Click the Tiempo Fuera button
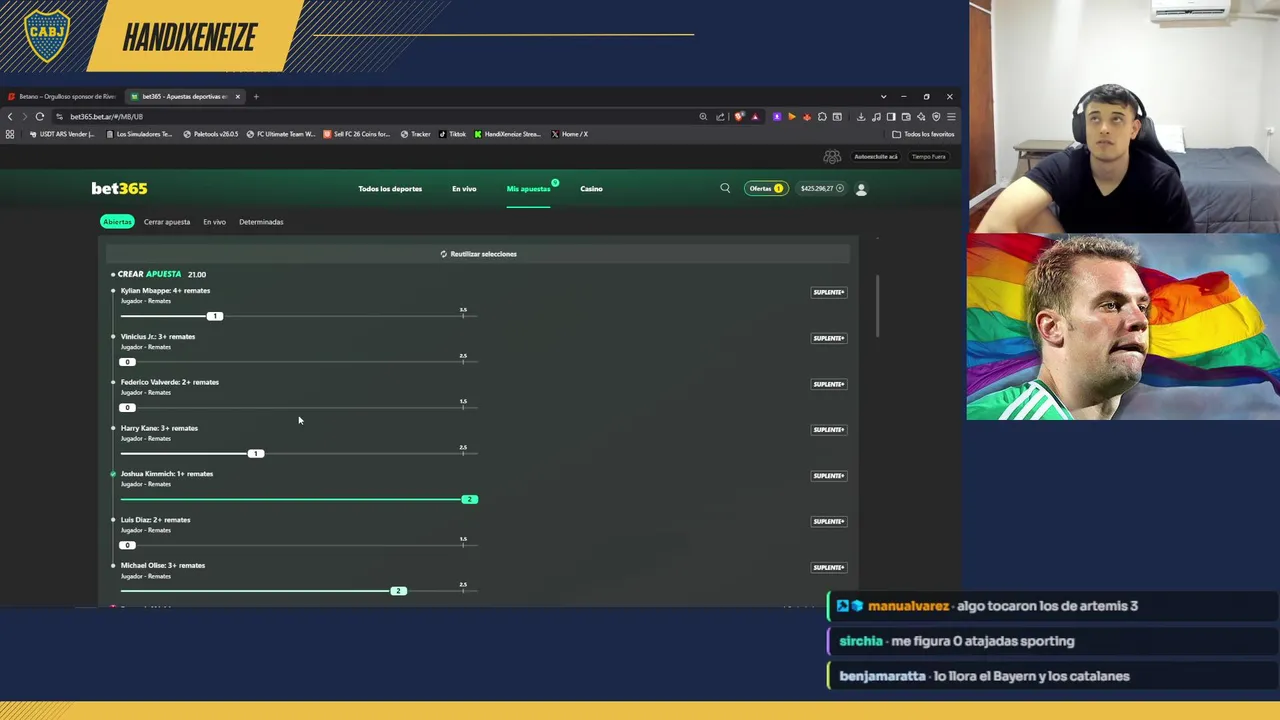 (x=928, y=157)
